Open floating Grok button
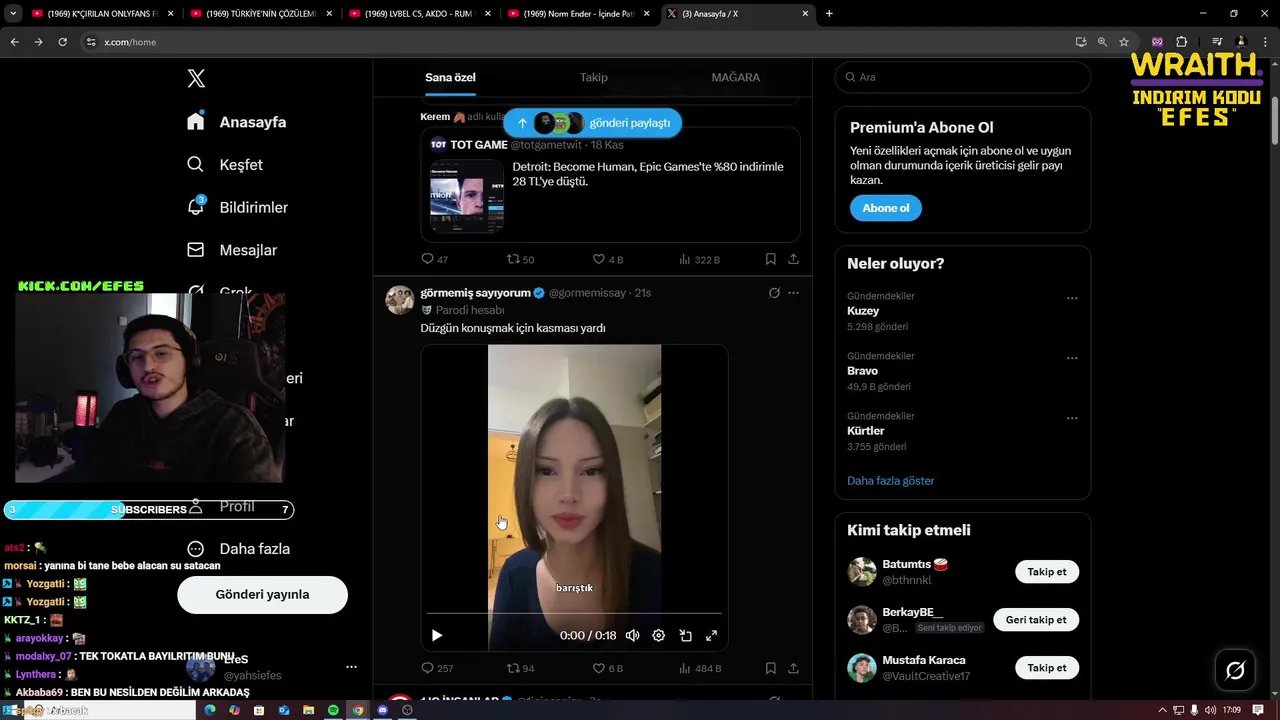Image resolution: width=1280 pixels, height=720 pixels. pos(1235,670)
